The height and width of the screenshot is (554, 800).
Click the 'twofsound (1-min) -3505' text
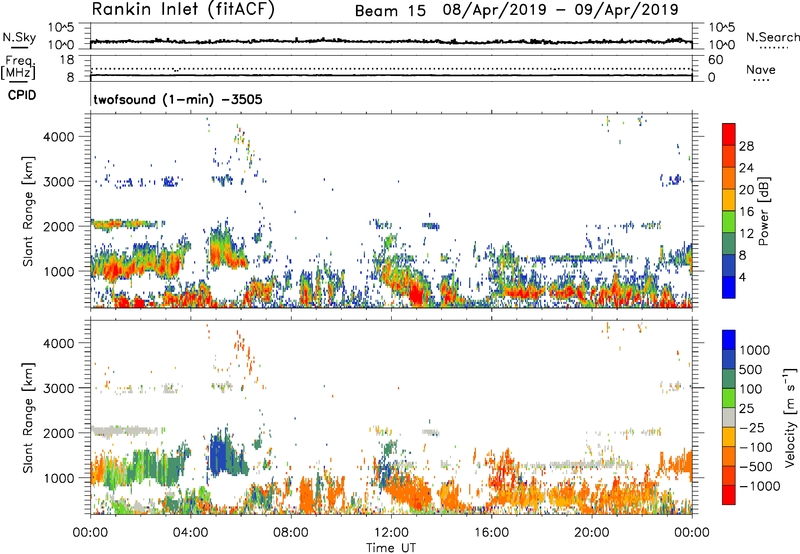pyautogui.click(x=178, y=99)
